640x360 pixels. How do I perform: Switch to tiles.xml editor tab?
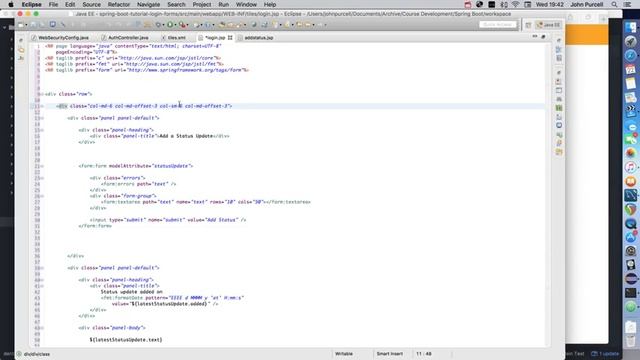pyautogui.click(x=176, y=38)
